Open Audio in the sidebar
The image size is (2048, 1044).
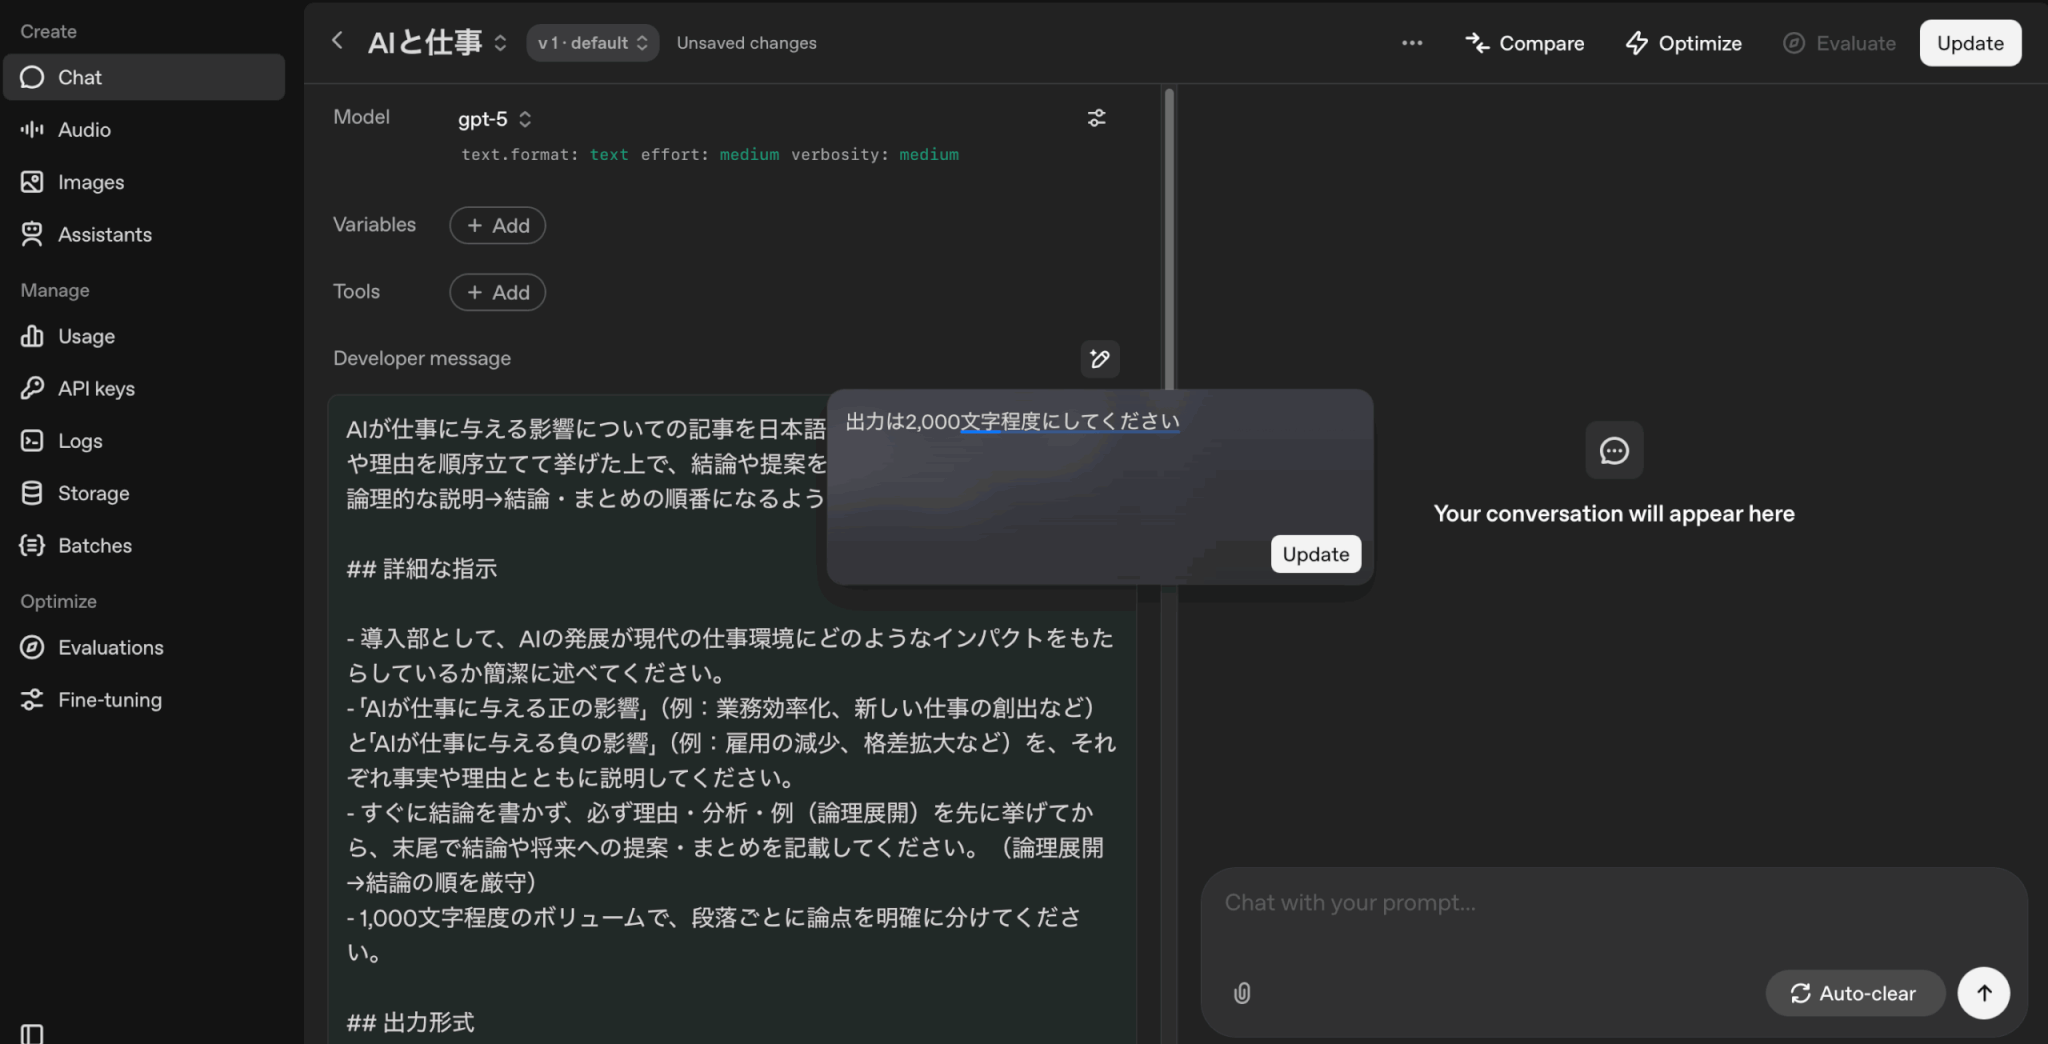(84, 130)
